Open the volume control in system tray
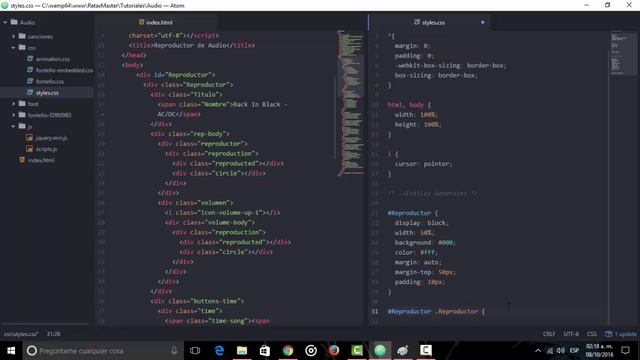 (x=561, y=351)
